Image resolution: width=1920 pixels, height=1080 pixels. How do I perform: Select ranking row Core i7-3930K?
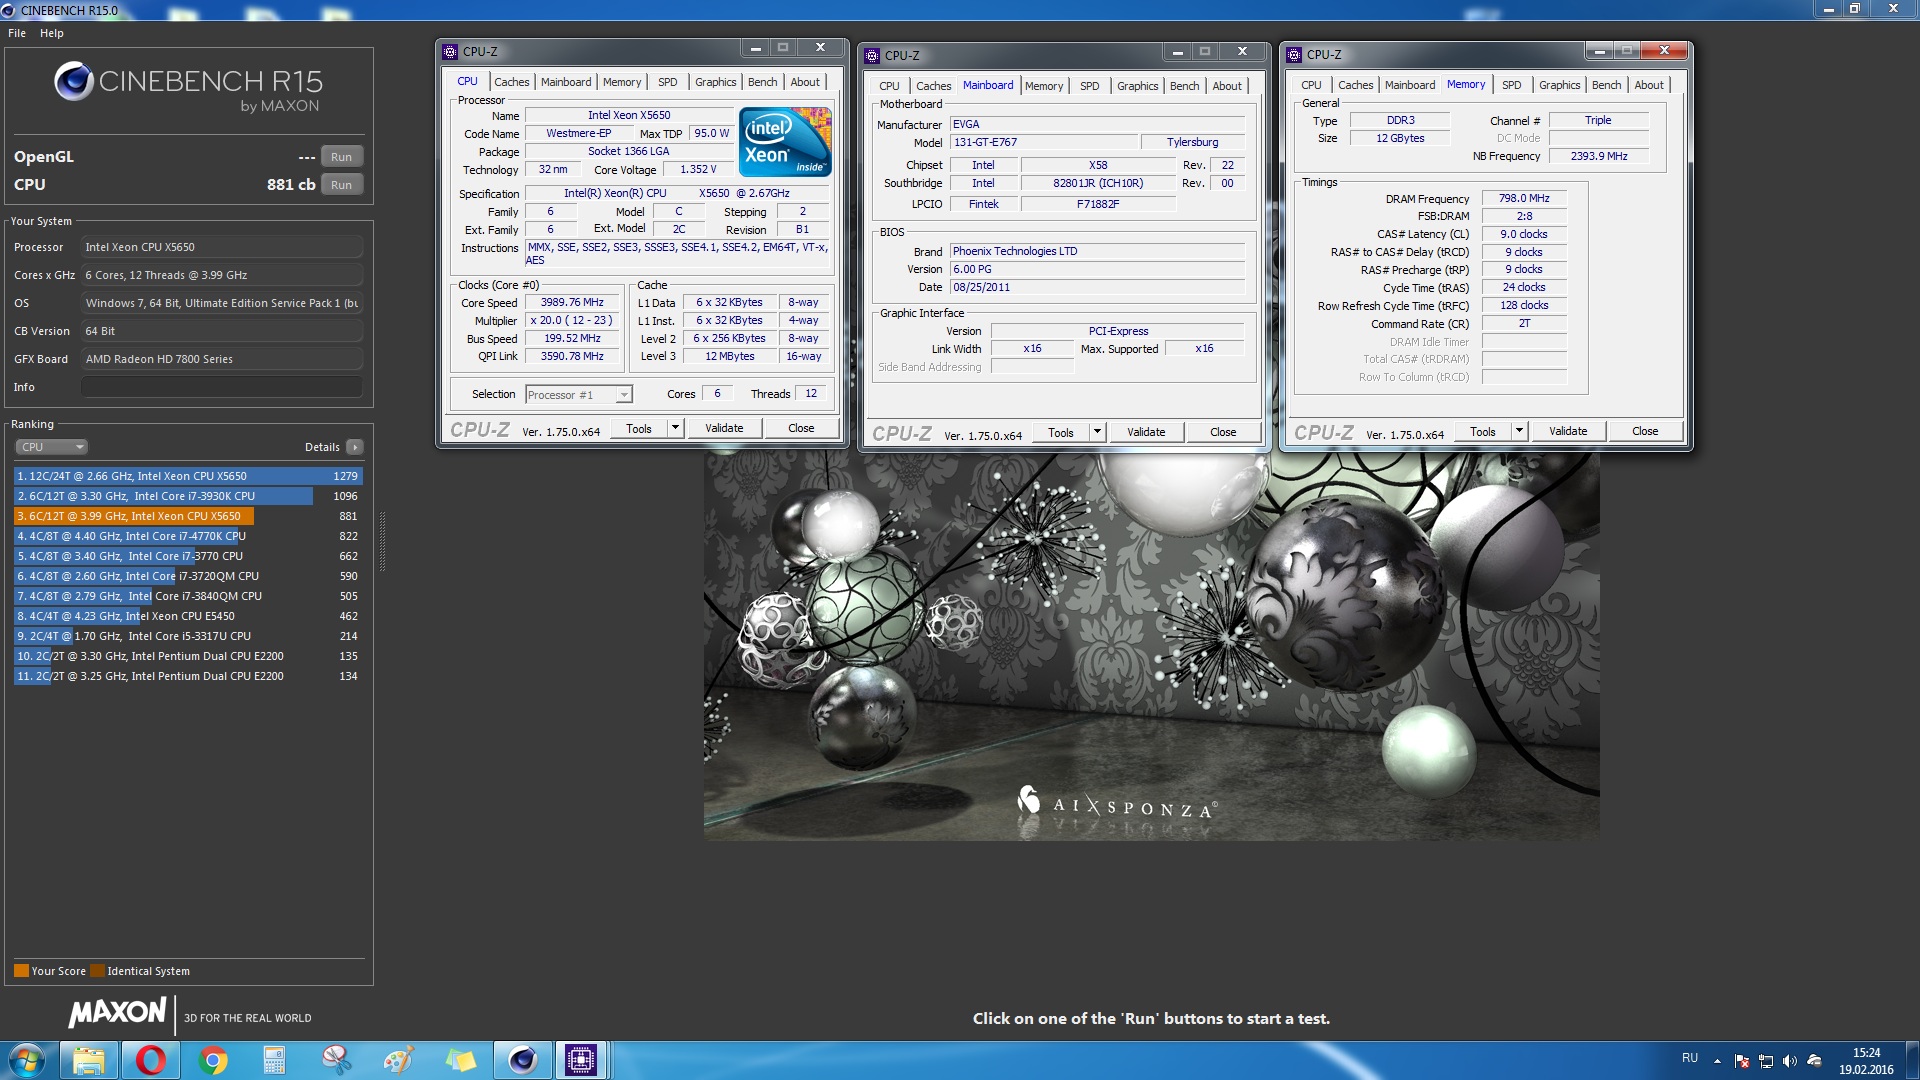[x=188, y=496]
